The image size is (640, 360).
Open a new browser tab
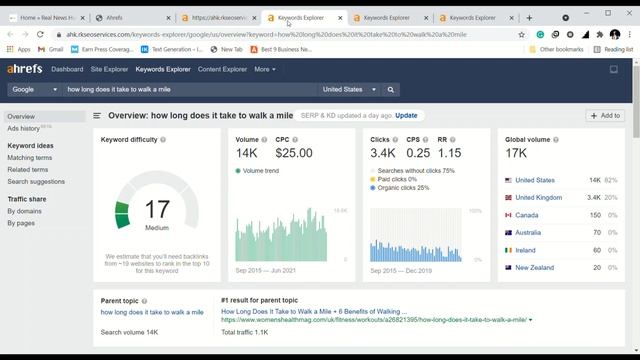pyautogui.click(x=529, y=18)
